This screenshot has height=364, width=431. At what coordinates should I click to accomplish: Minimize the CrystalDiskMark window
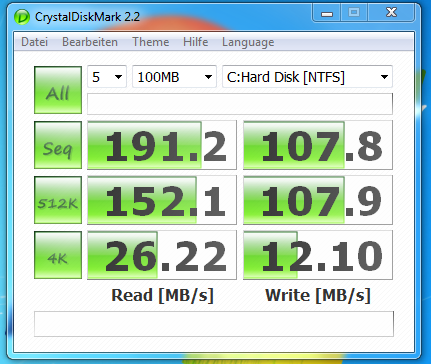[327, 13]
